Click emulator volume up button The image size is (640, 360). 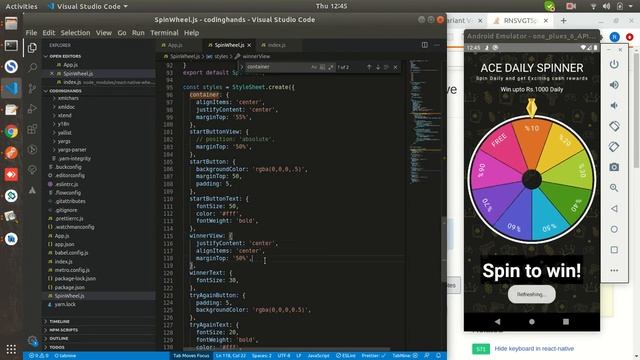click(x=614, y=85)
